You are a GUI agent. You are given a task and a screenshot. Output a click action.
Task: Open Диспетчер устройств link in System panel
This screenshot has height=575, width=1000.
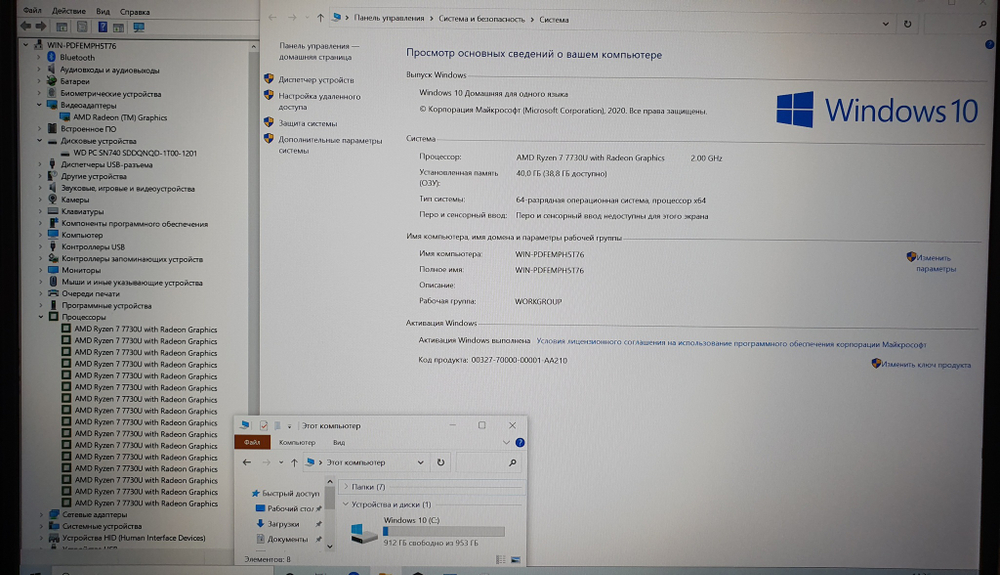[316, 80]
